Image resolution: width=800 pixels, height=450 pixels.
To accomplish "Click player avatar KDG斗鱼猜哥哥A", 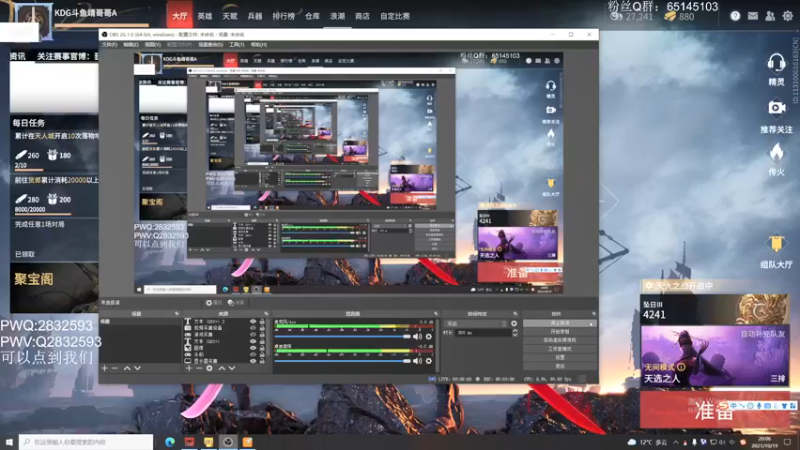I will 34,20.
